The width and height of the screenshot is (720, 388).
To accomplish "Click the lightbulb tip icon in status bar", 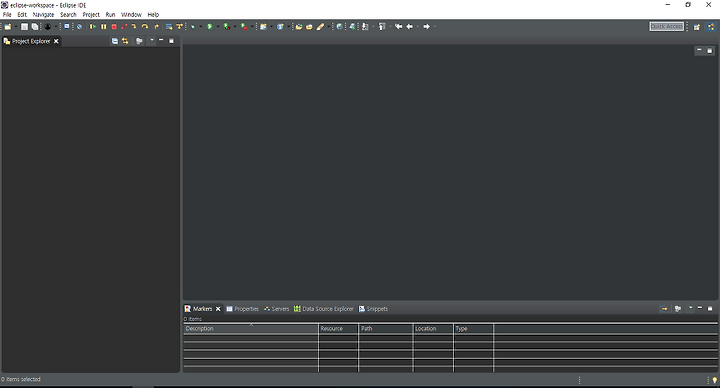I will pos(714,380).
